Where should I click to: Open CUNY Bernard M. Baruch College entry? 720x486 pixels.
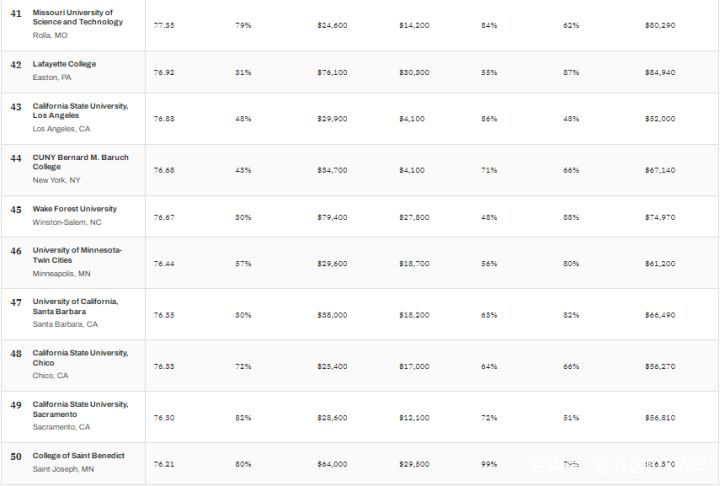80,162
